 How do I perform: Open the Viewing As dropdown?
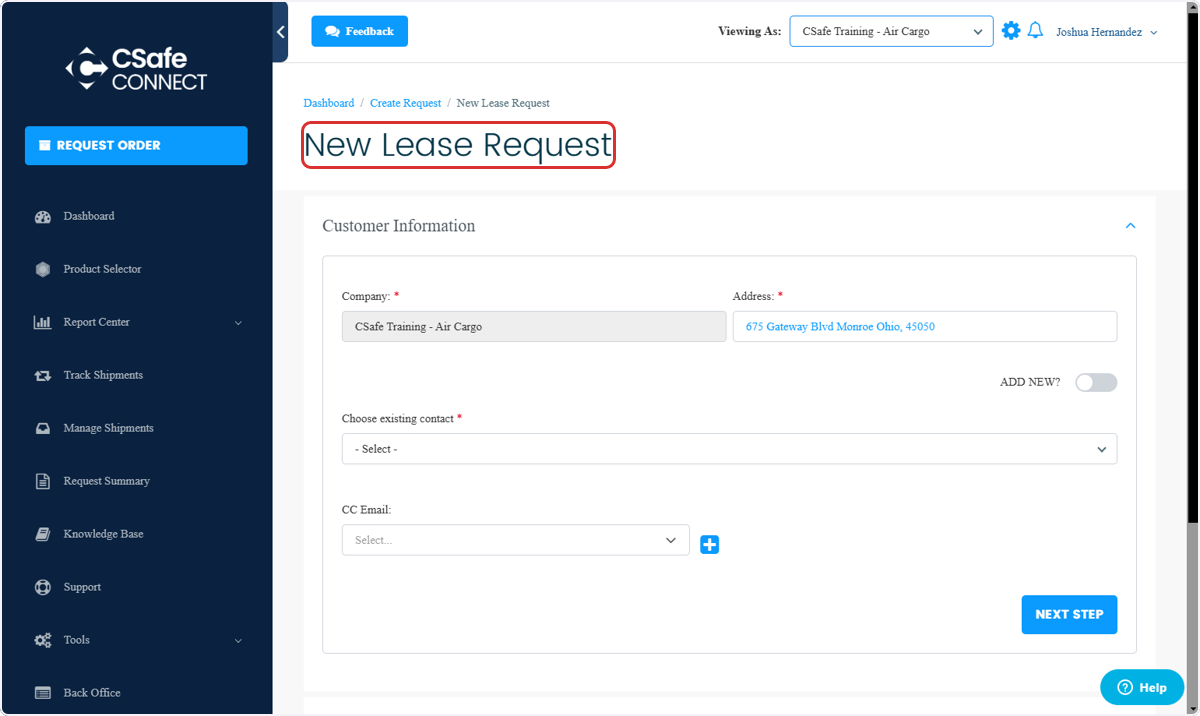891,31
